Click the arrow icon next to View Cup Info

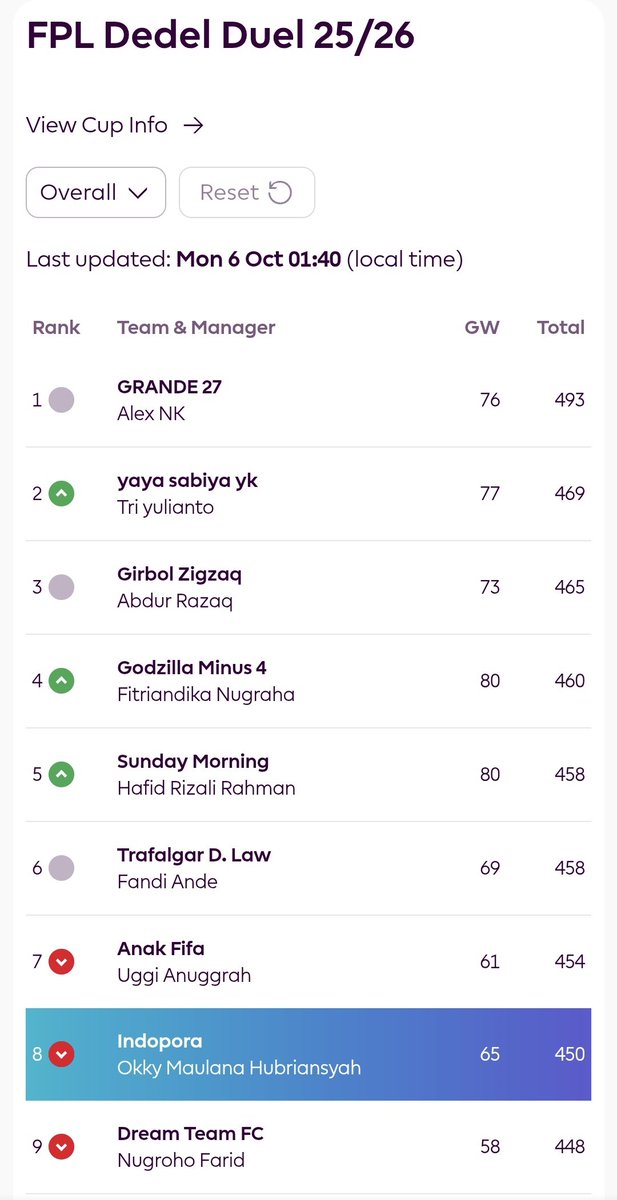[194, 125]
